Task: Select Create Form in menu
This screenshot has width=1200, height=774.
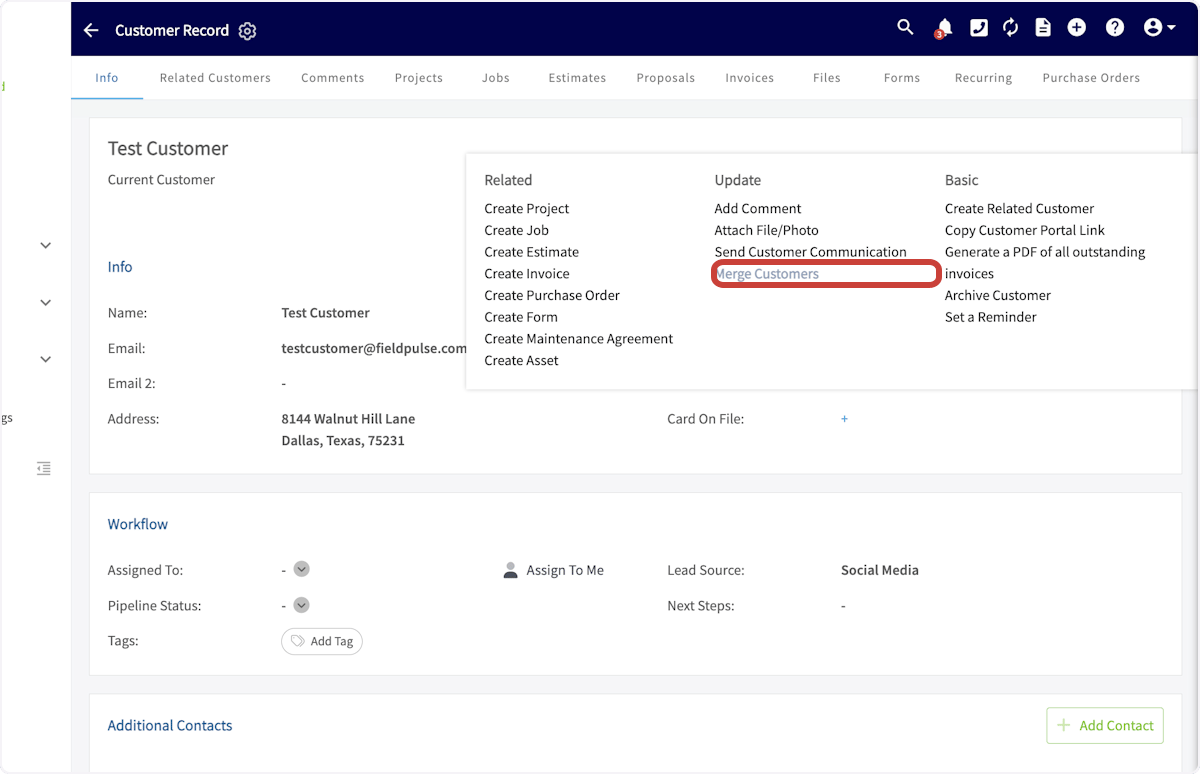Action: (521, 317)
